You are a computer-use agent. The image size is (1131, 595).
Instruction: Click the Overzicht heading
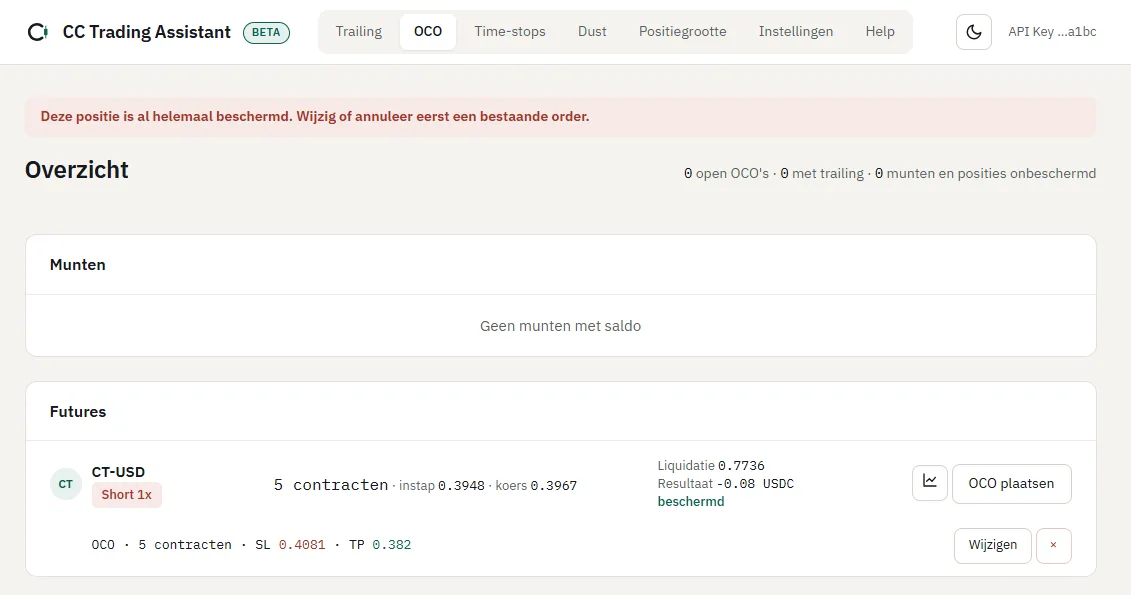coord(76,169)
